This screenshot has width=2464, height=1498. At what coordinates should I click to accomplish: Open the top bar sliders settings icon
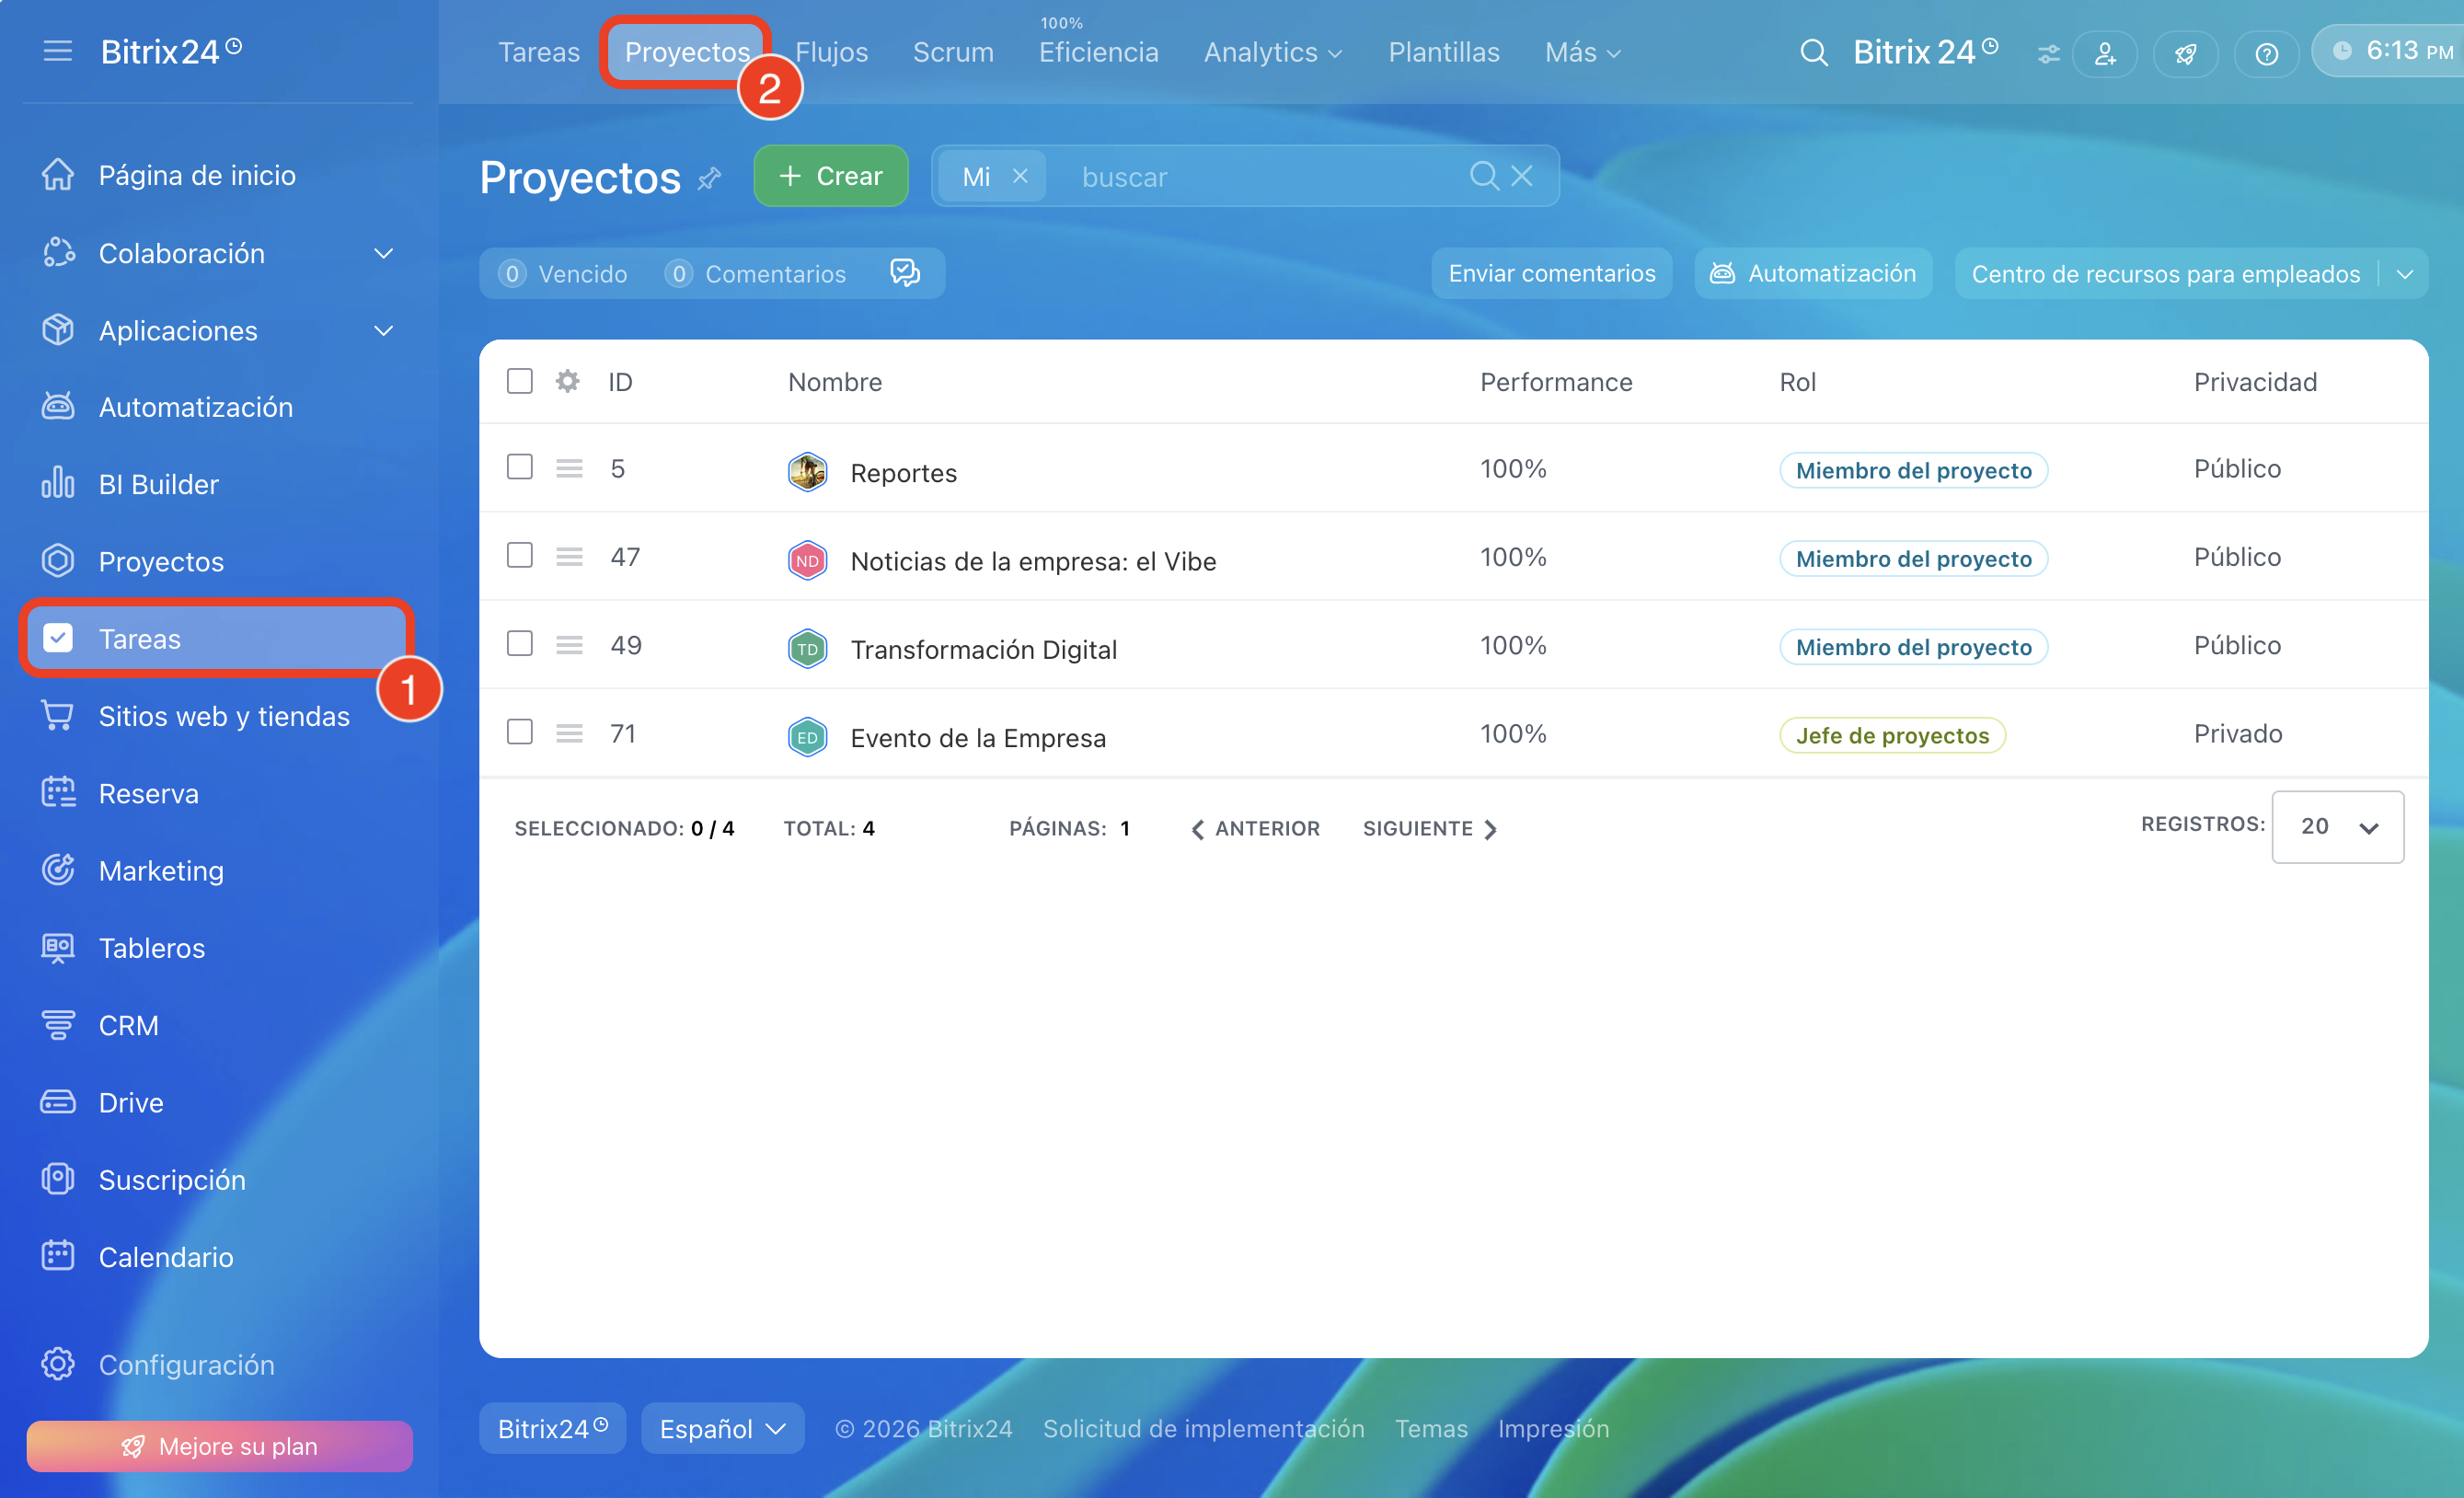pos(2048,54)
